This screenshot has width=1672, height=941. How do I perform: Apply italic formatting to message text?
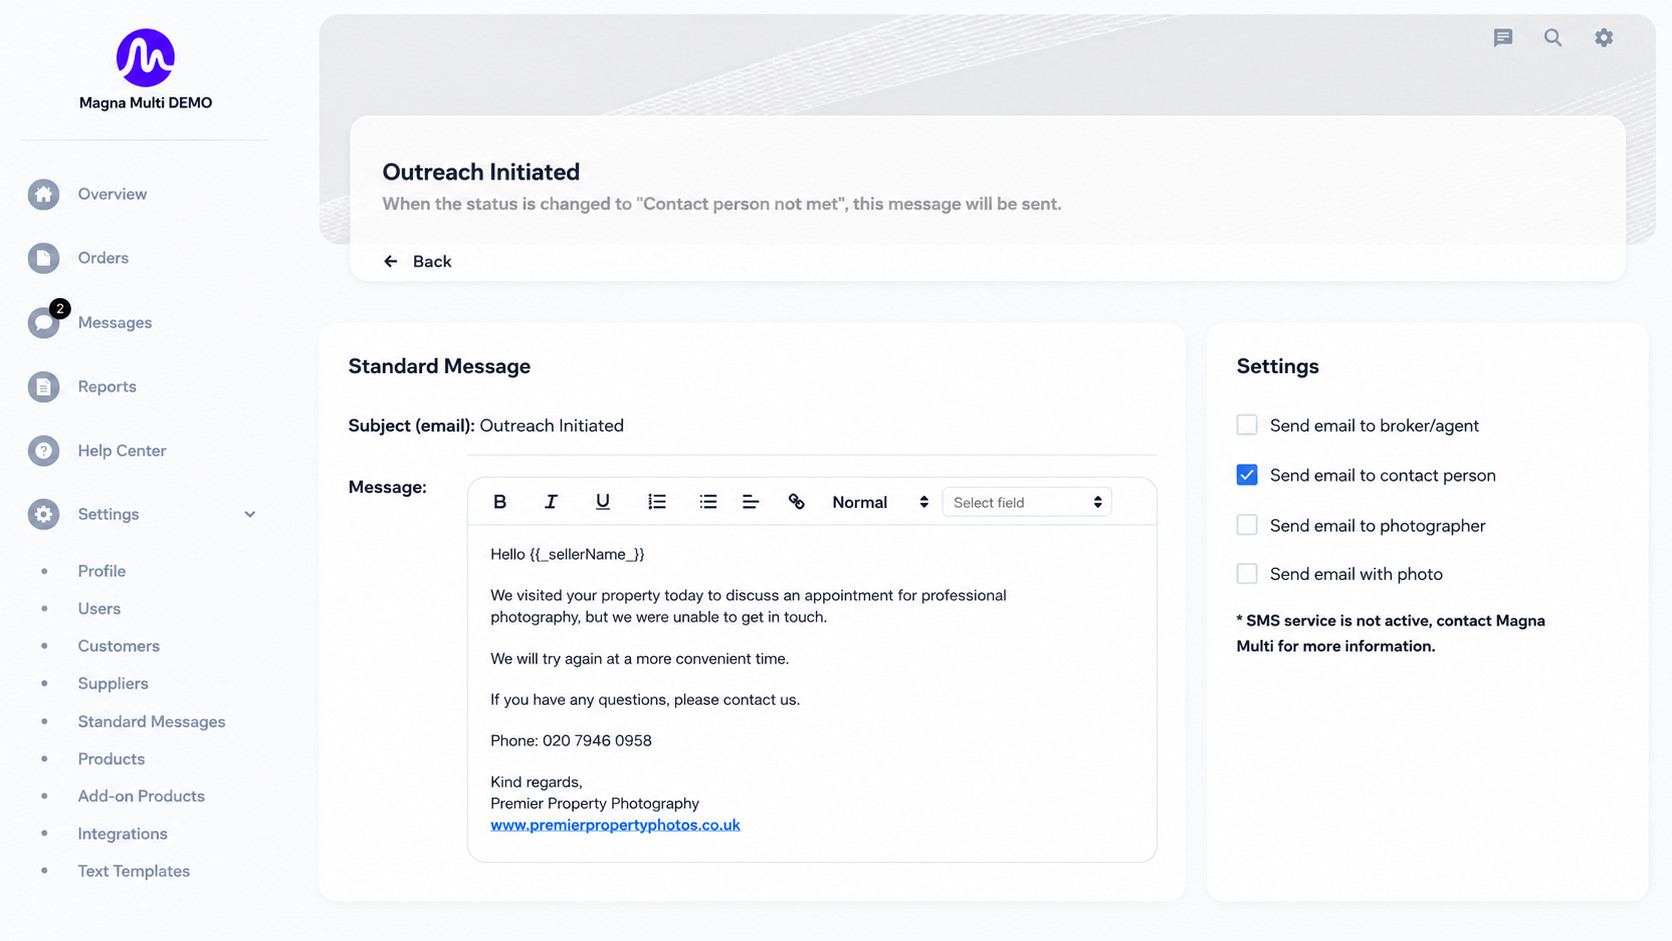551,502
